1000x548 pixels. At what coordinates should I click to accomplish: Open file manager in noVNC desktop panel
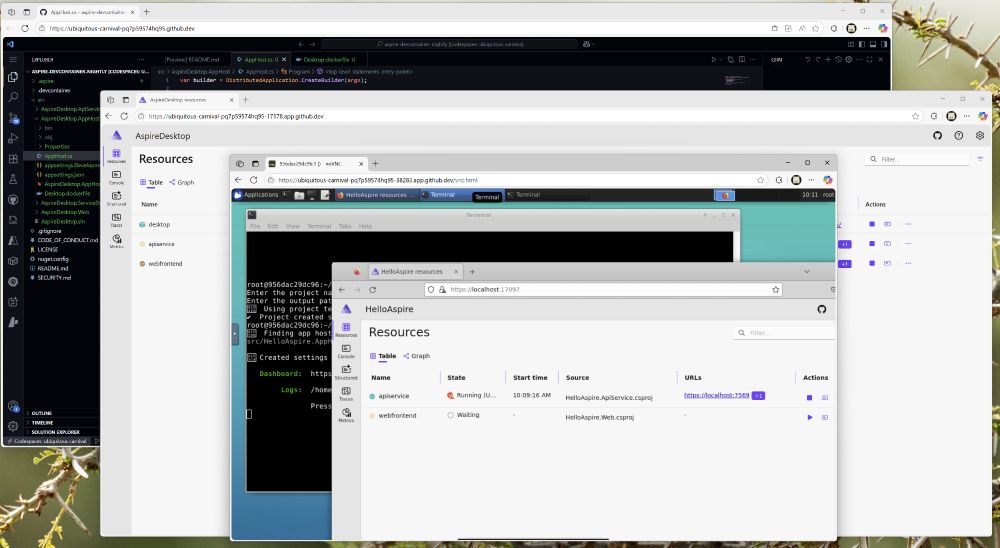pyautogui.click(x=299, y=195)
